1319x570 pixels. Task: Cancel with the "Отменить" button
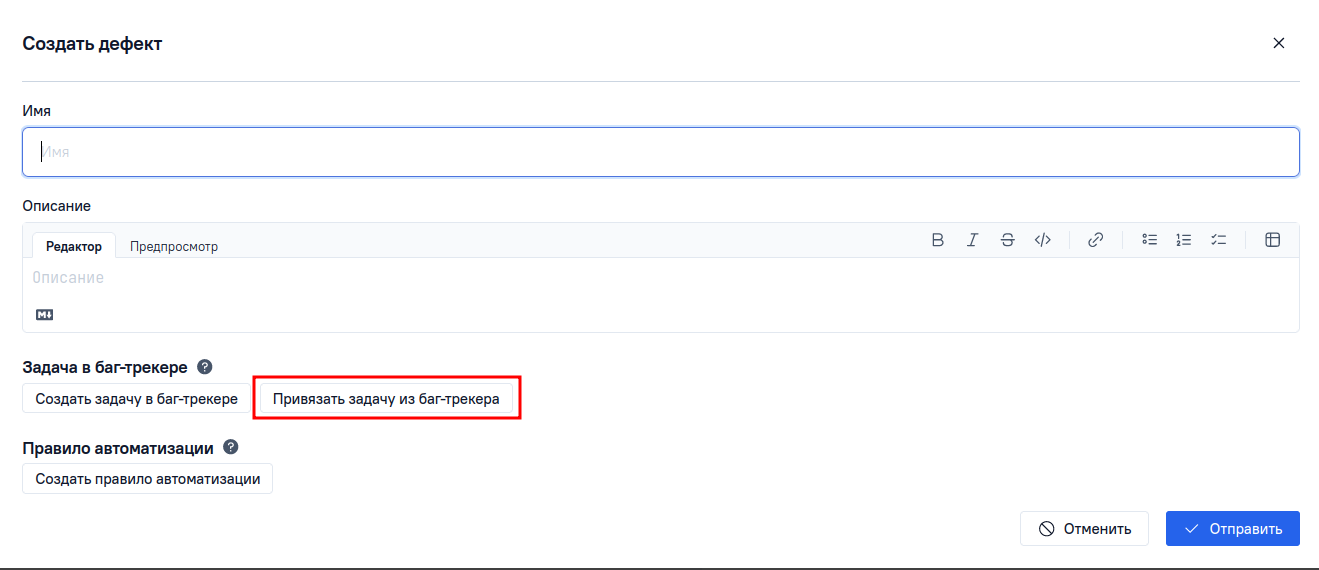(1085, 529)
